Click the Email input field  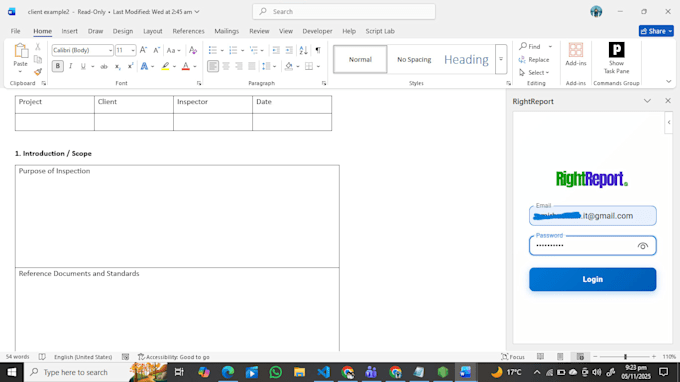coord(592,215)
